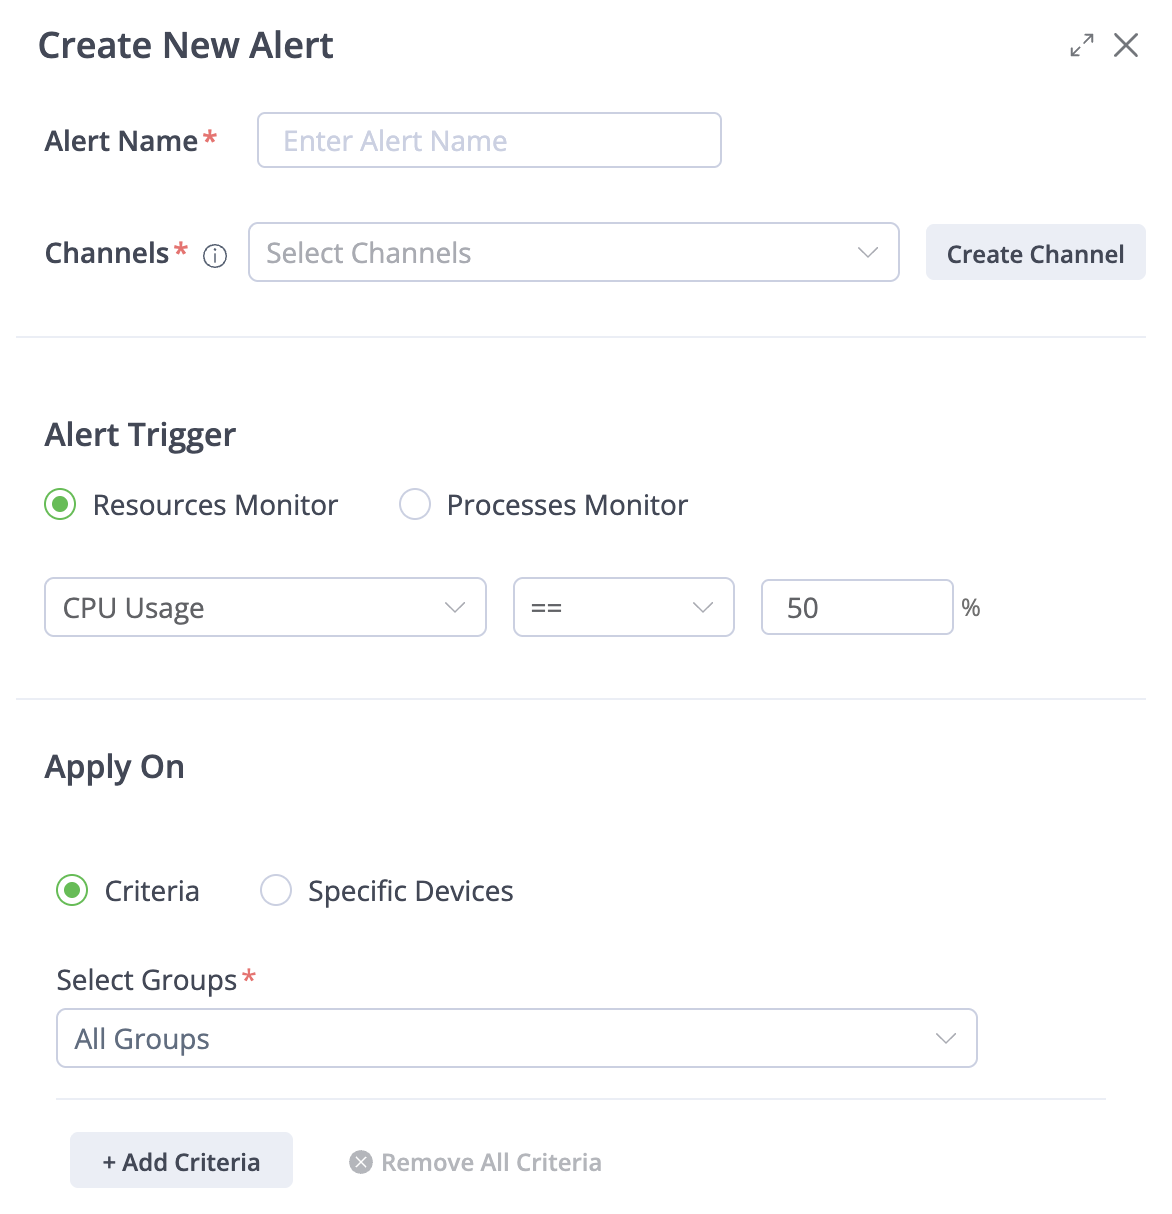Click the chevron arrow in Select Channels
Screen dimensions: 1172x1214
click(x=867, y=253)
